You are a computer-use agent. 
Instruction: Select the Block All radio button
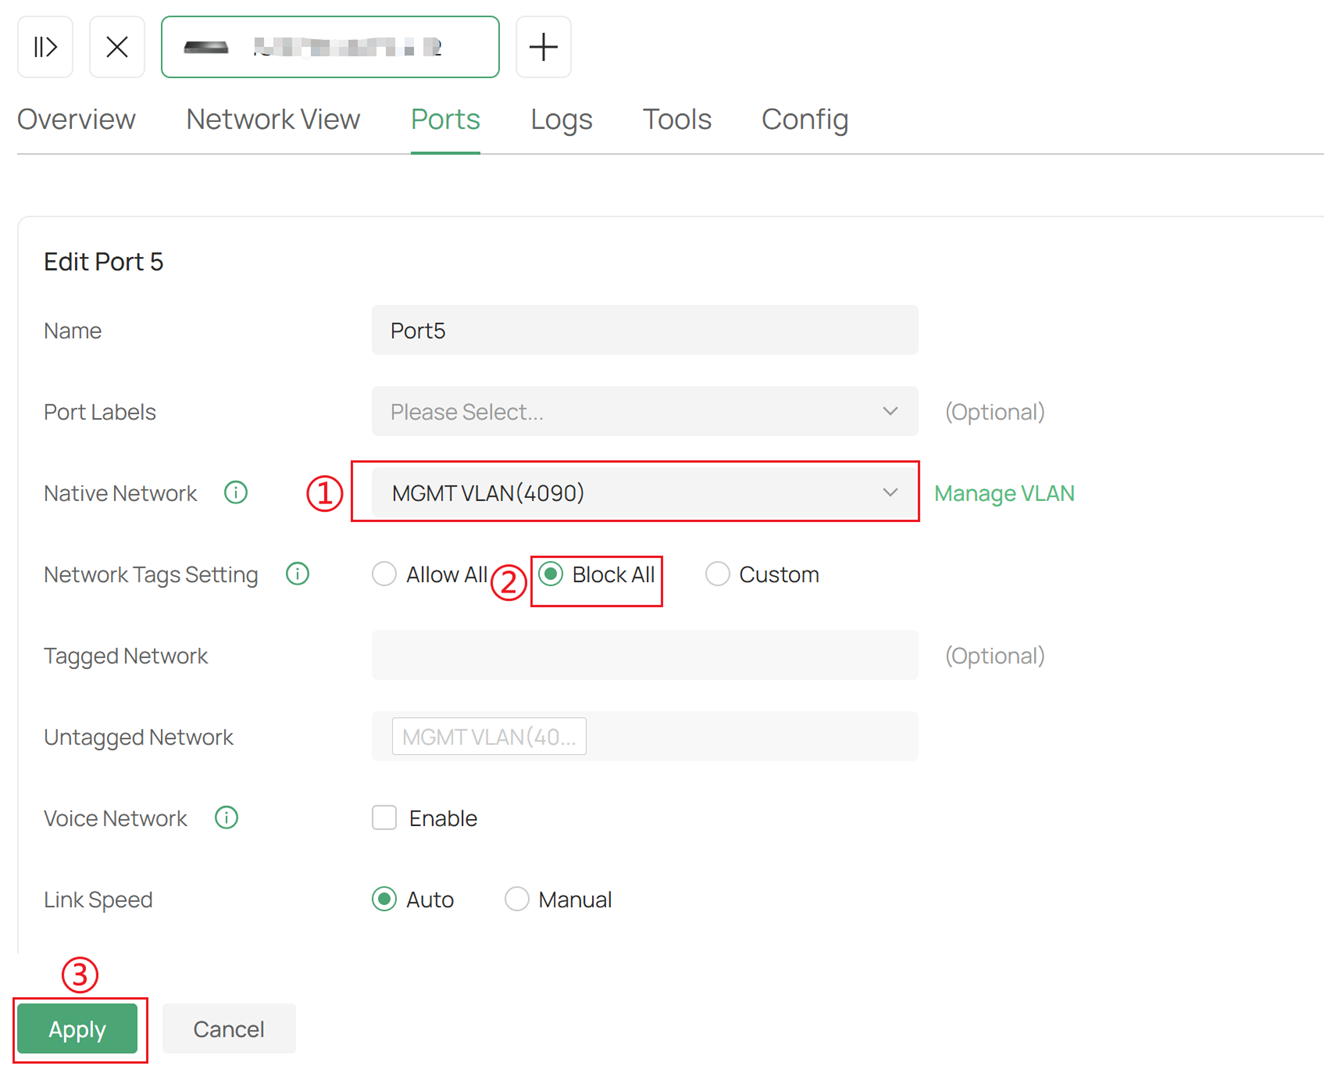pos(551,574)
